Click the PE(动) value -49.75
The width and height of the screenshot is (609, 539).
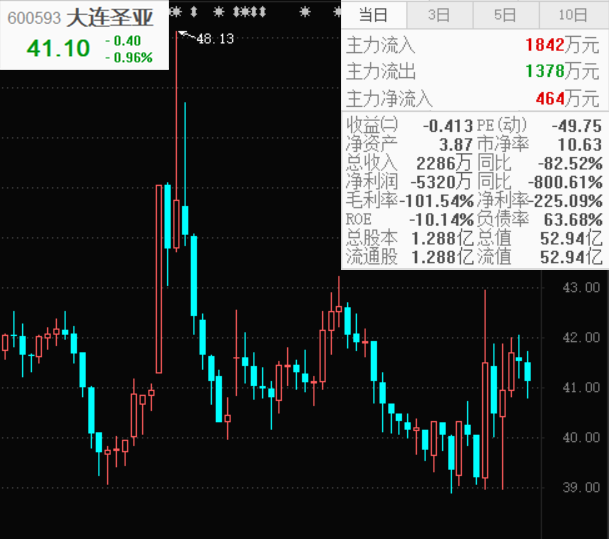[x=577, y=126]
